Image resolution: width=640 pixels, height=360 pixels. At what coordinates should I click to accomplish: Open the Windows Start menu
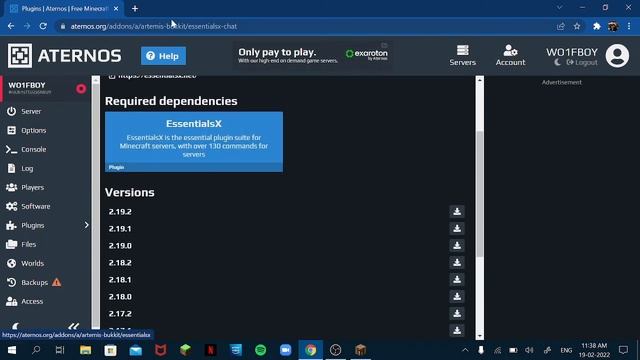(12, 350)
